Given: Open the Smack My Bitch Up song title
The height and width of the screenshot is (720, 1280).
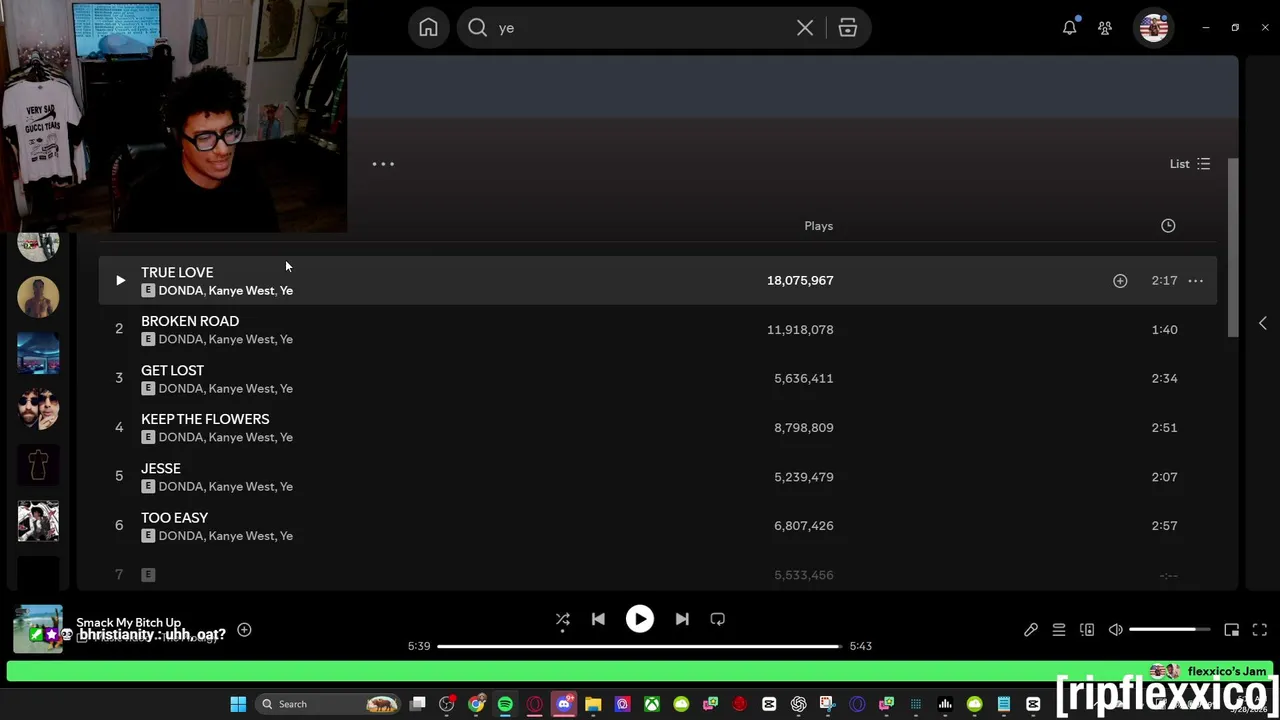Looking at the screenshot, I should [129, 622].
